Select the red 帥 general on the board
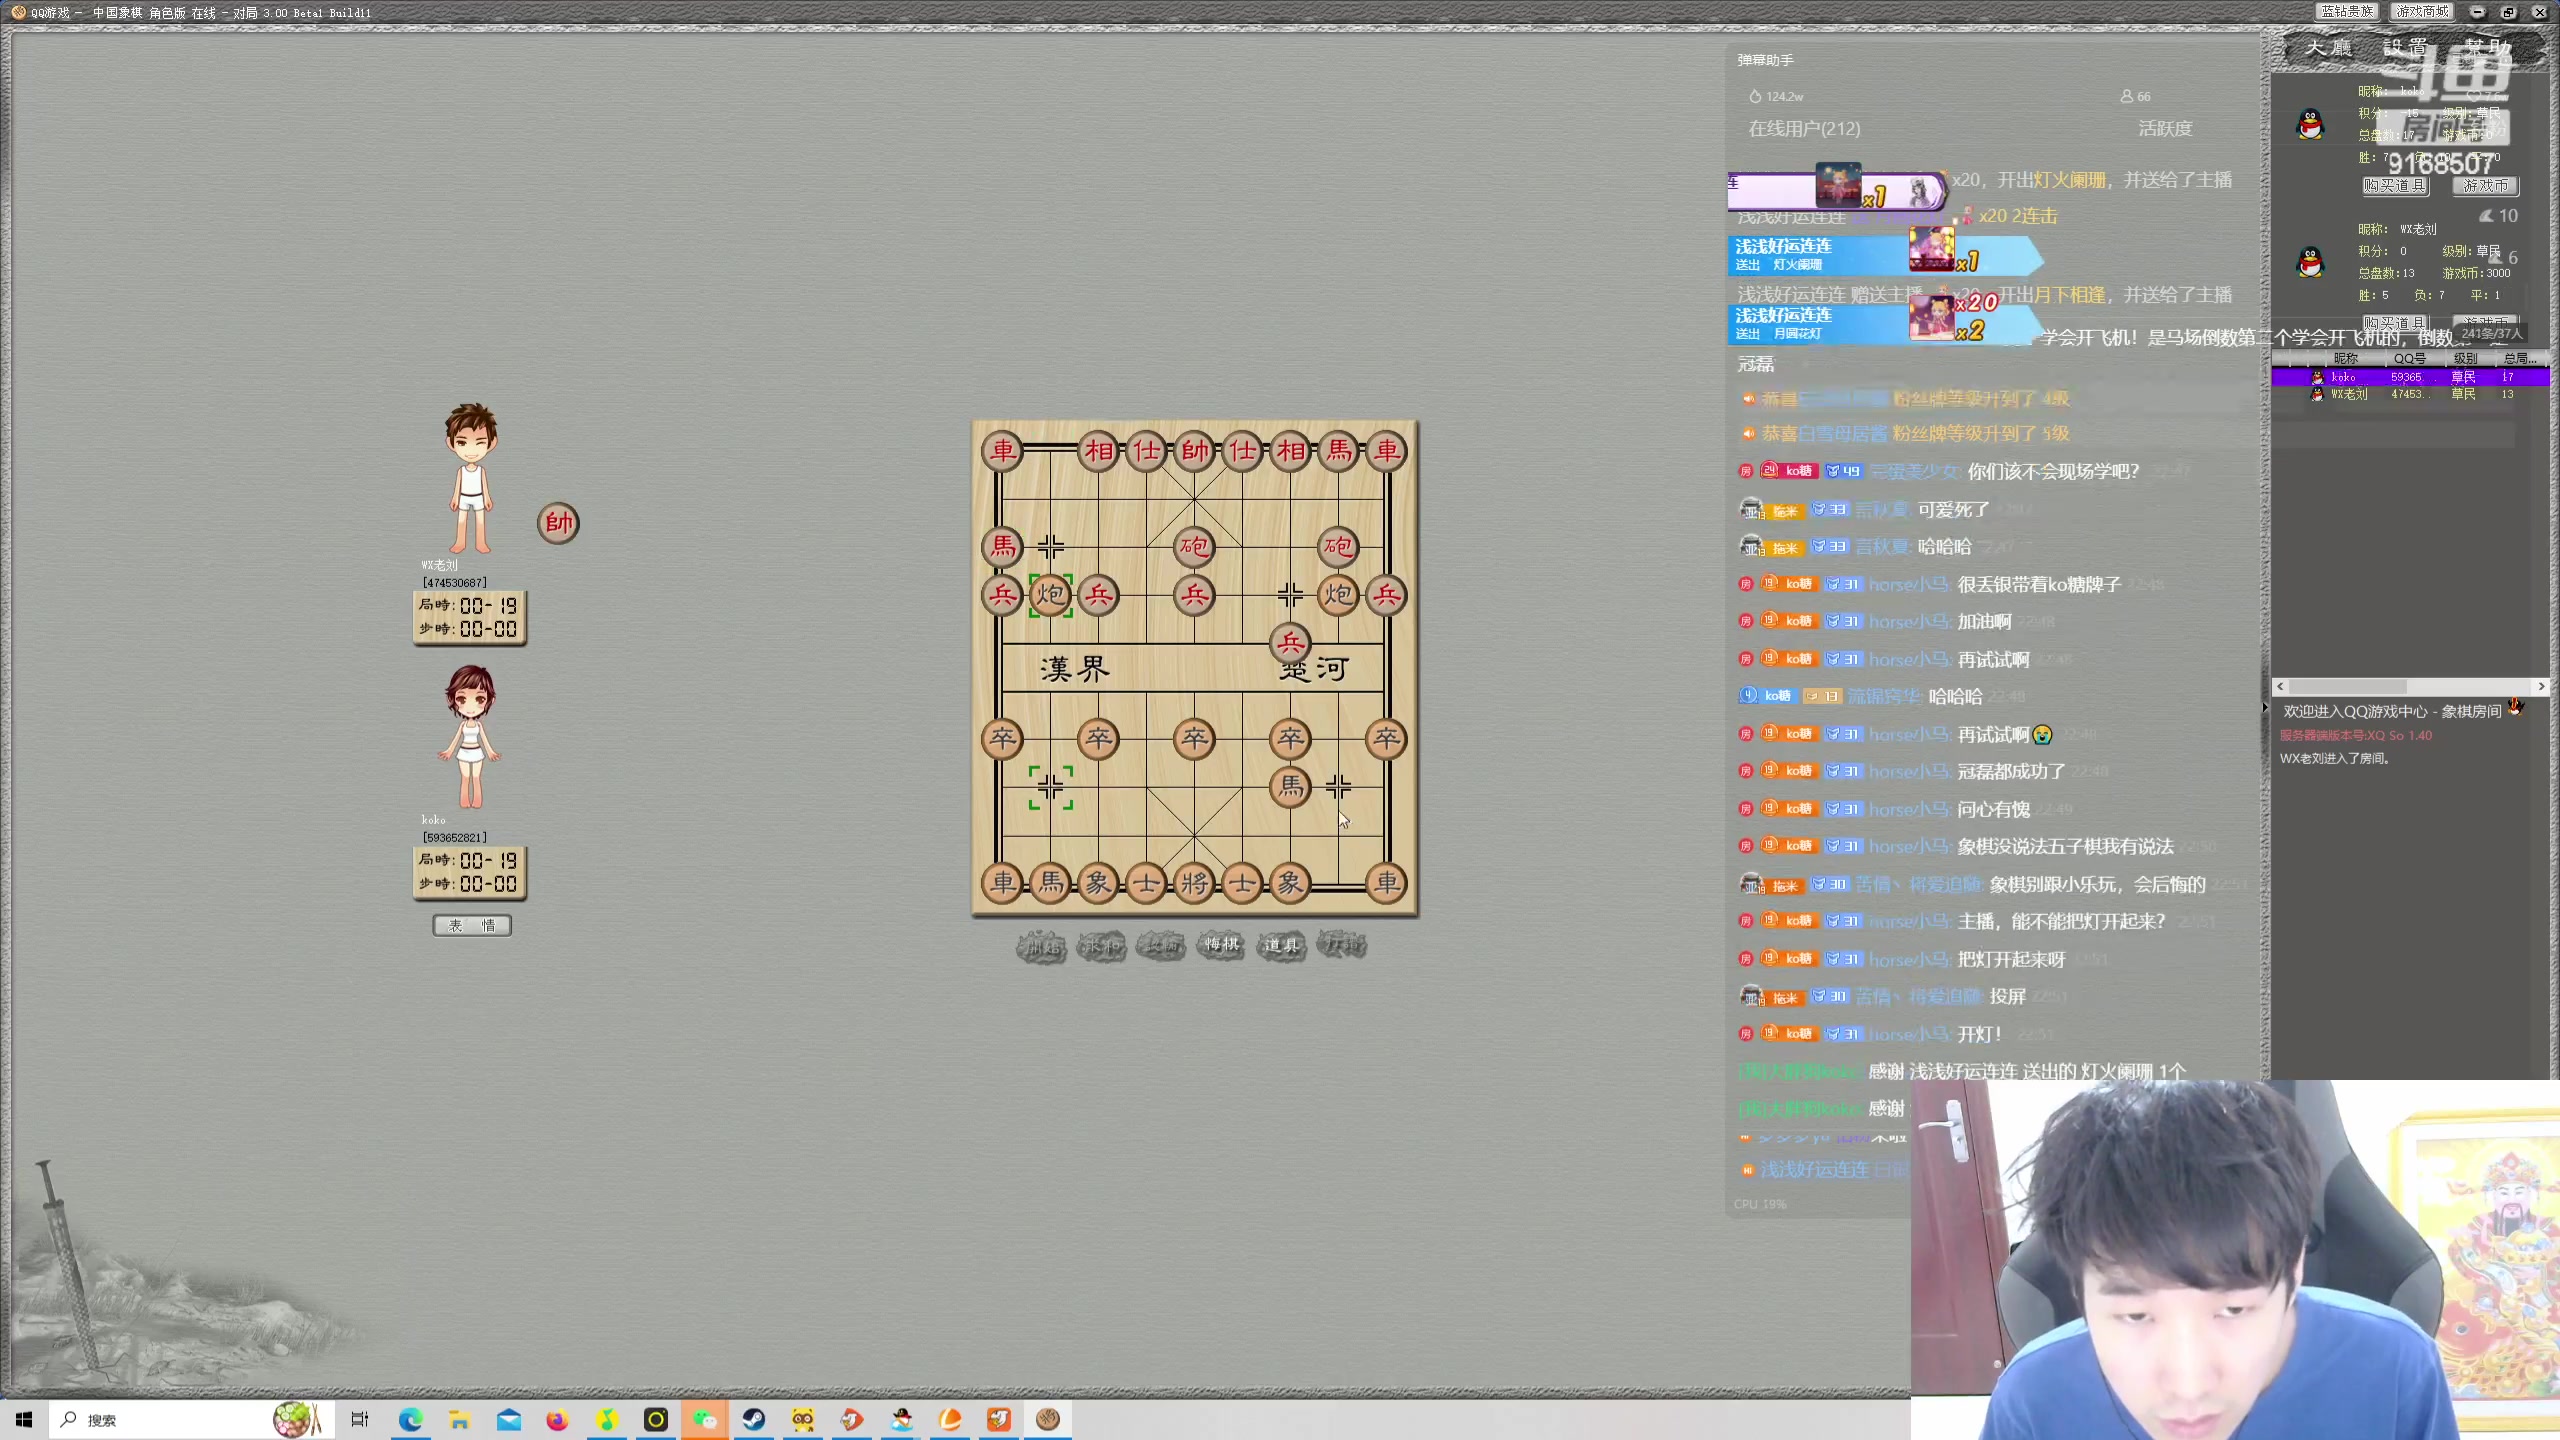 tap(1194, 451)
